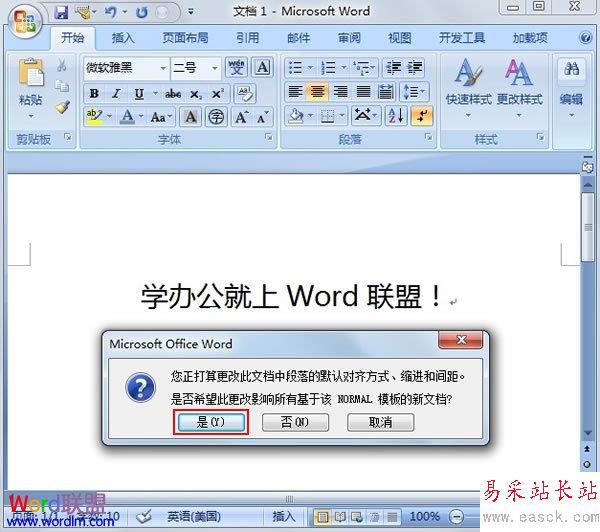Open Change Case Aa menu

[x=161, y=117]
